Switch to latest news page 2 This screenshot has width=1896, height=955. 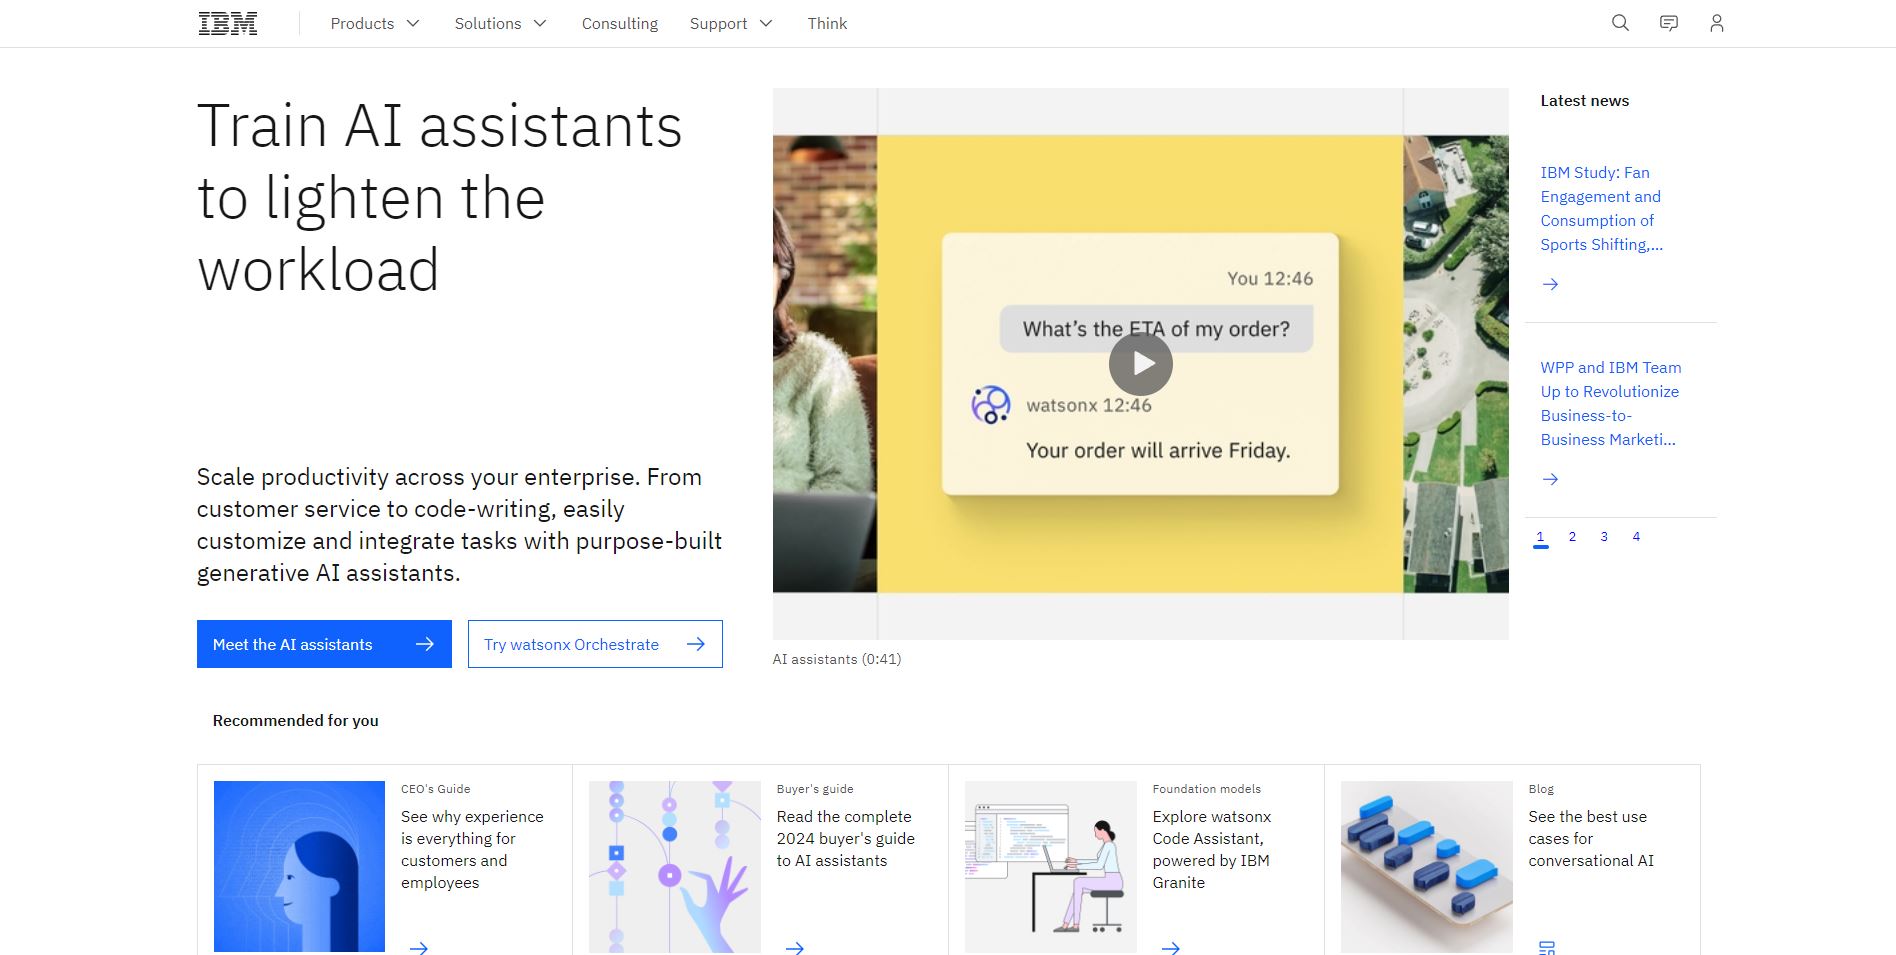coord(1572,537)
